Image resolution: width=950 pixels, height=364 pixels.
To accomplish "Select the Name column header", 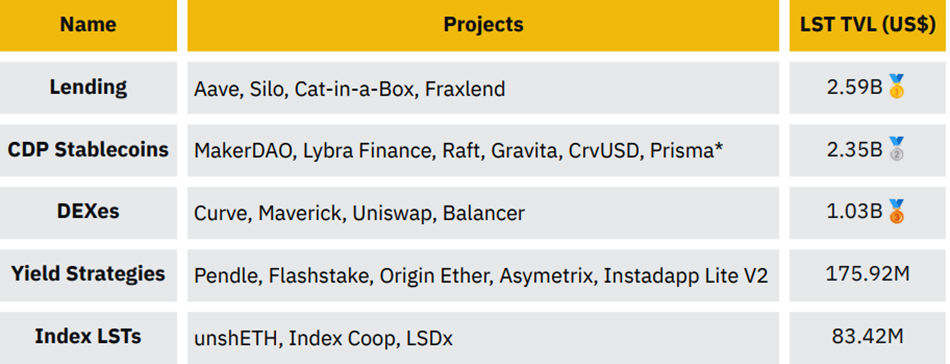I will click(x=88, y=25).
